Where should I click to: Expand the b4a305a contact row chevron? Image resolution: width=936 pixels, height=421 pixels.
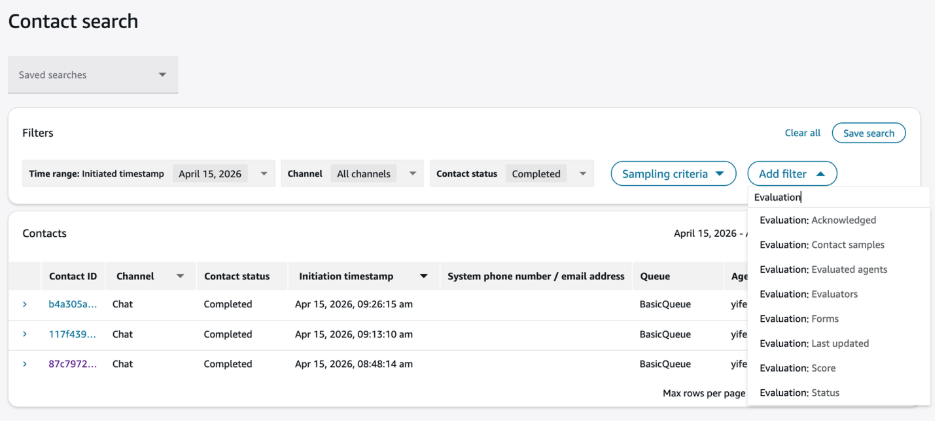[x=25, y=304]
